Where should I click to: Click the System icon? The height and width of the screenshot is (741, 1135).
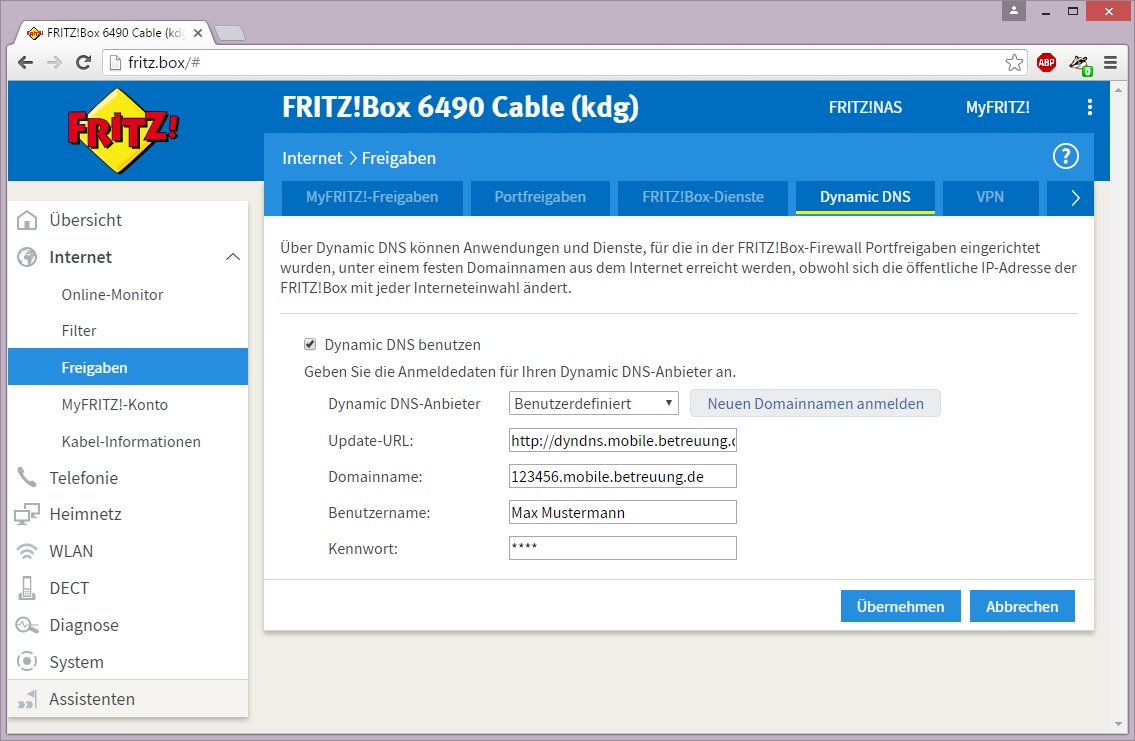click(27, 661)
